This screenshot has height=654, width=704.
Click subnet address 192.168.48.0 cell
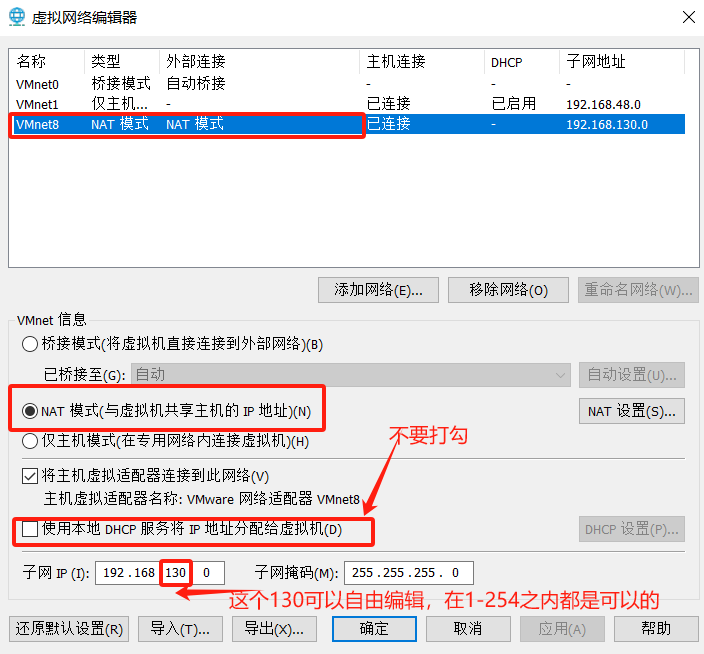click(x=603, y=105)
